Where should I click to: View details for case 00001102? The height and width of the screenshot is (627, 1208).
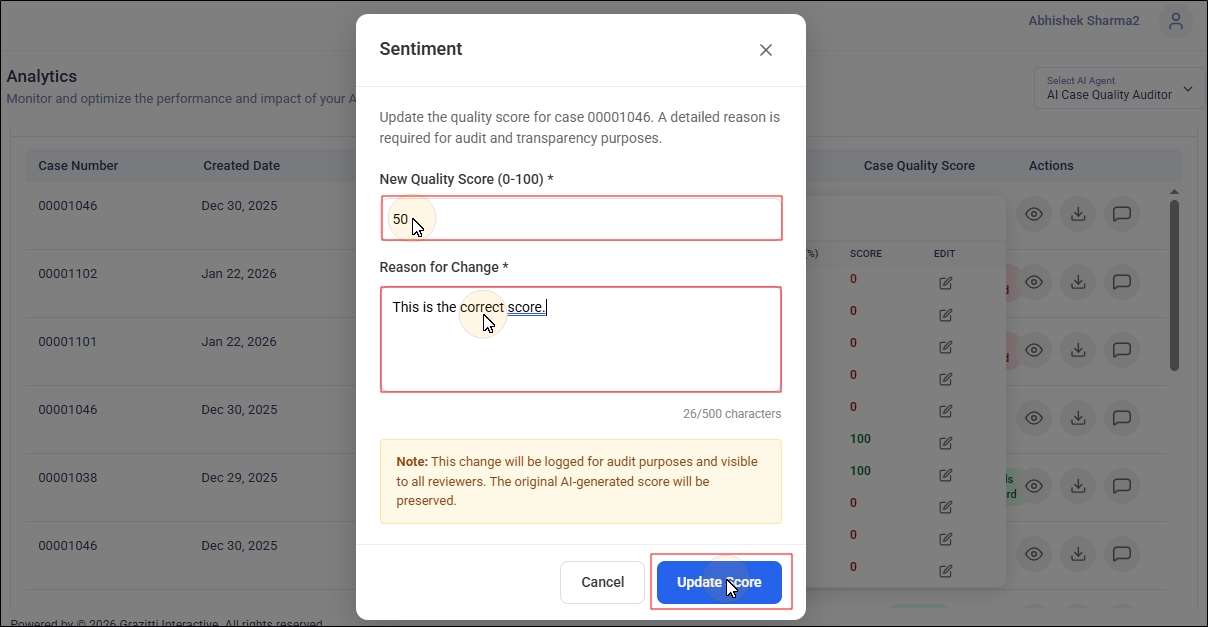click(x=1034, y=282)
